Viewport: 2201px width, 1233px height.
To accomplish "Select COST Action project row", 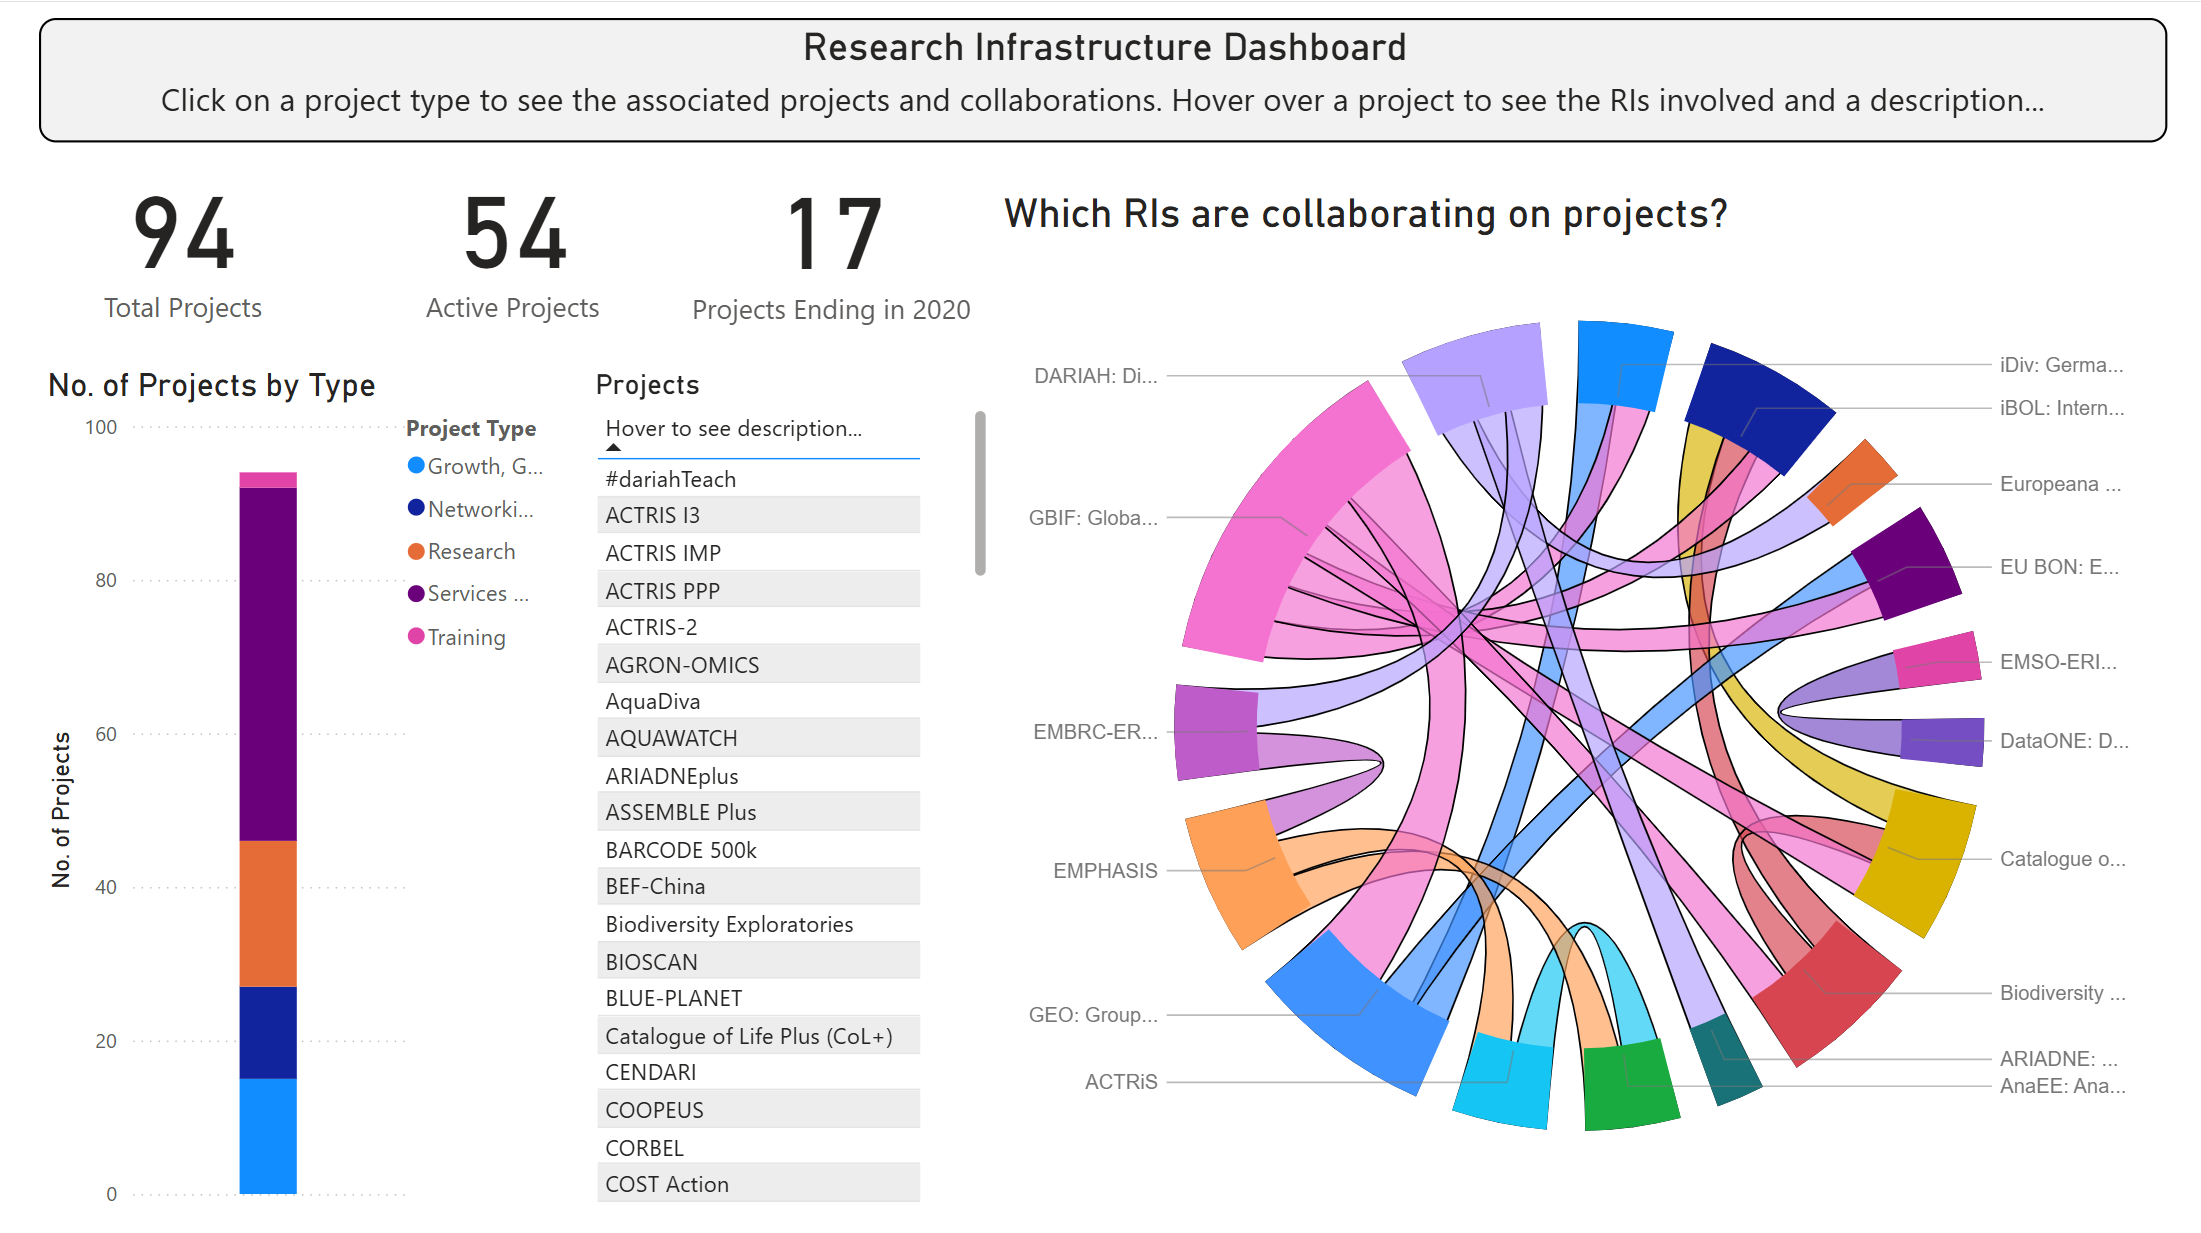I will 759,1184.
